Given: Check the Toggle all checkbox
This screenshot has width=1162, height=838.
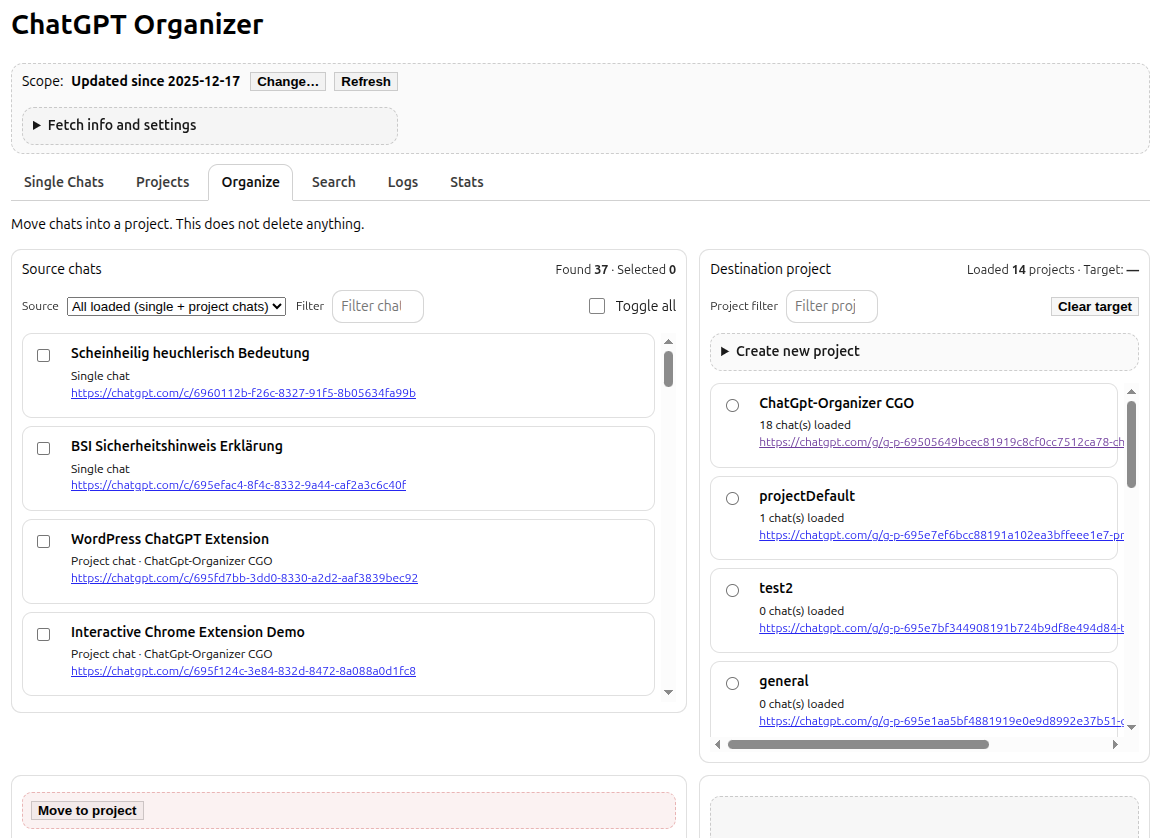Looking at the screenshot, I should (597, 306).
